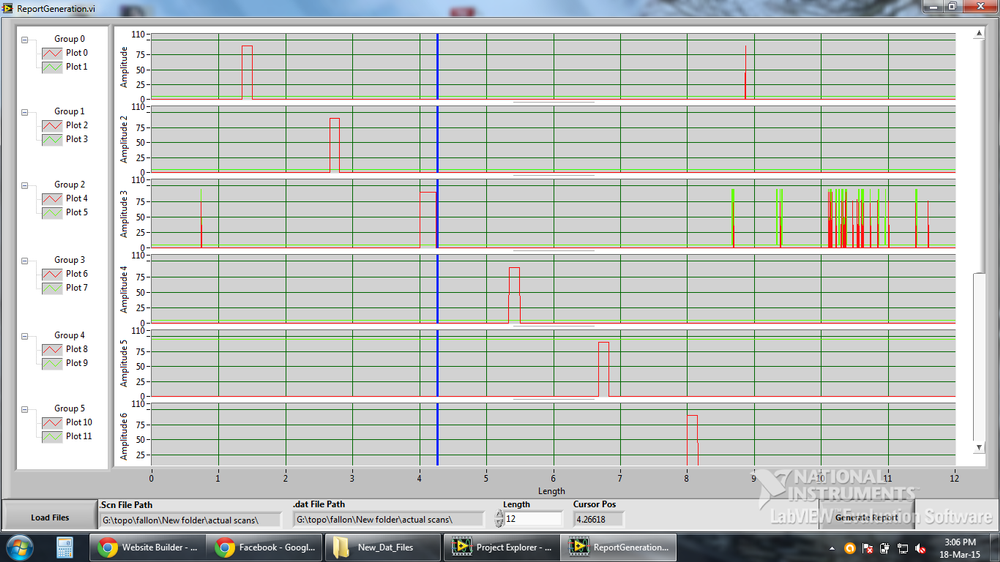Click the orange circle tray icon
Screen dimensions: 1000x562
[x=849, y=548]
